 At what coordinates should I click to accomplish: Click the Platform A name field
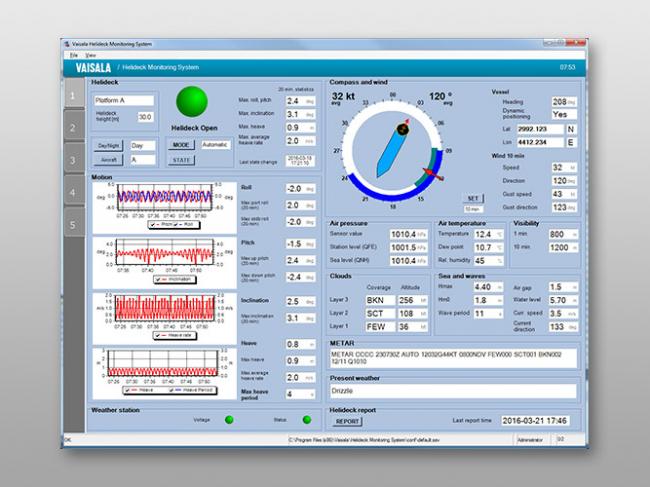coord(124,100)
